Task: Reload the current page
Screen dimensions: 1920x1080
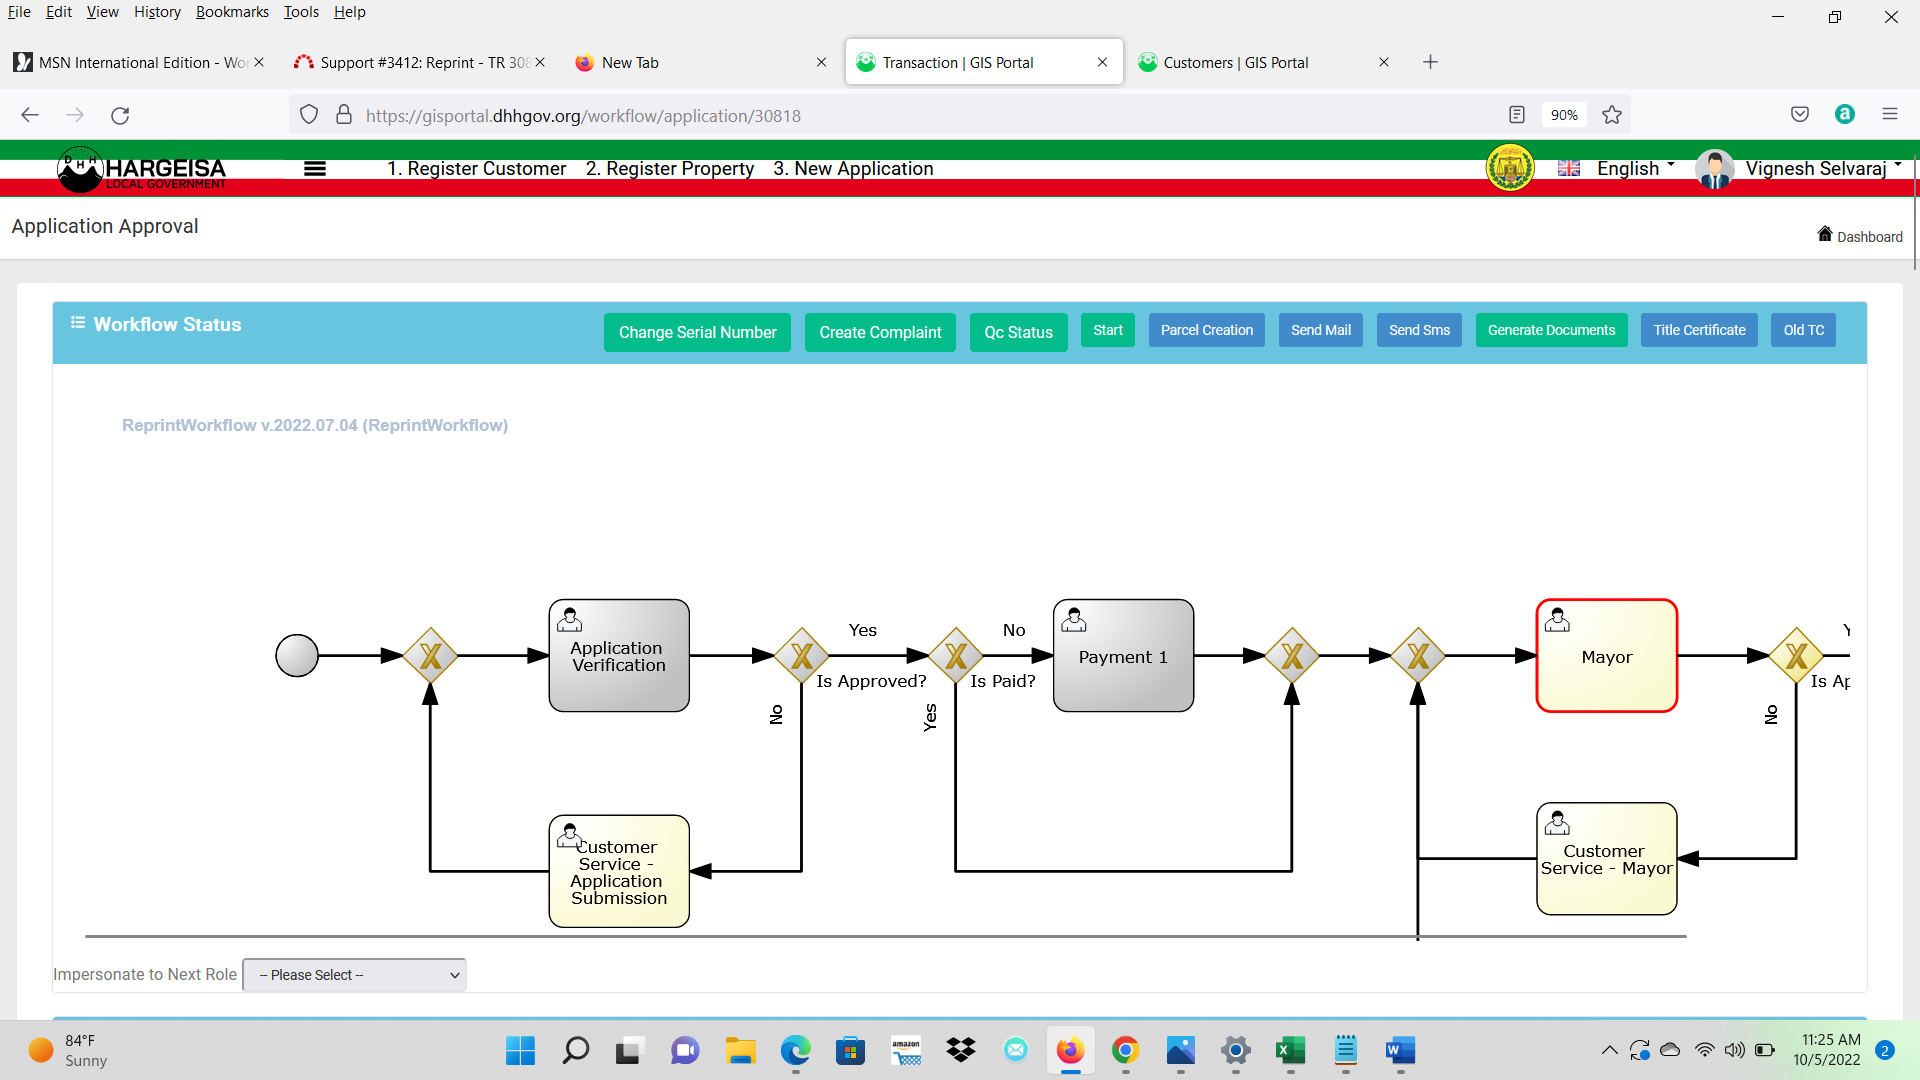Action: [x=120, y=115]
